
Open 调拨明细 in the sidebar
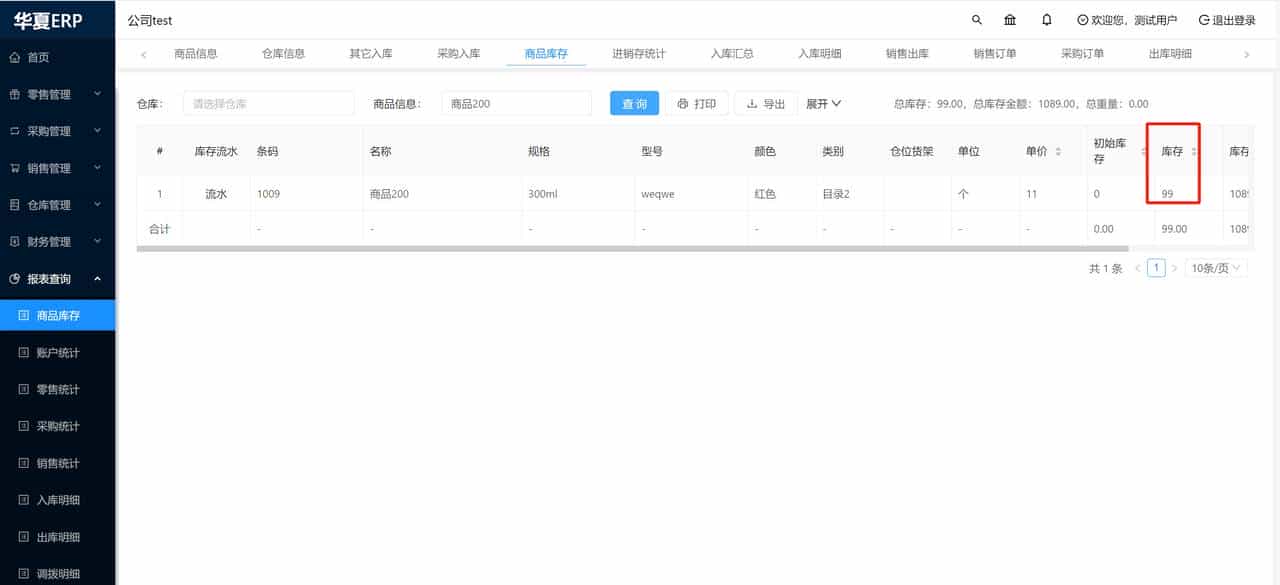click(x=58, y=573)
